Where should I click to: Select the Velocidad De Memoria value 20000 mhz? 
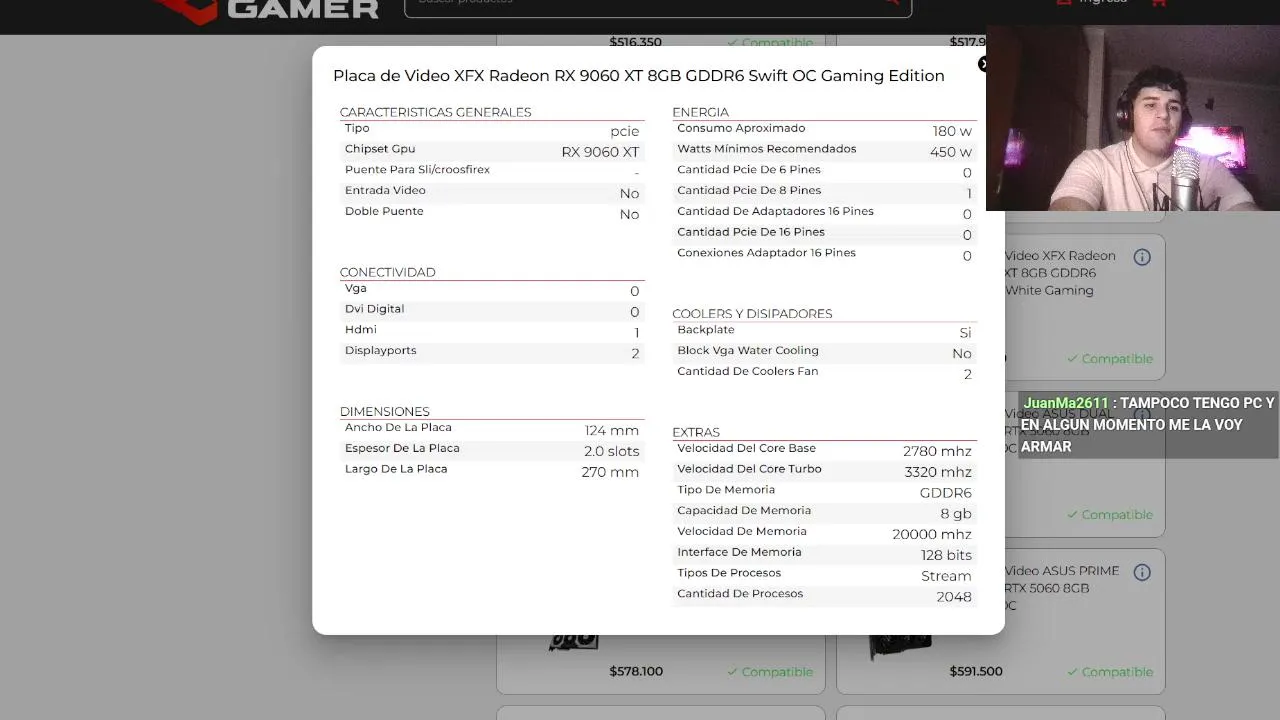coord(932,534)
